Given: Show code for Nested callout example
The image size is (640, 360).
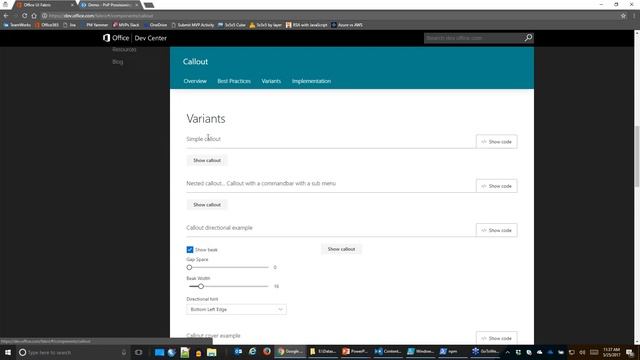Looking at the screenshot, I should 496,186.
